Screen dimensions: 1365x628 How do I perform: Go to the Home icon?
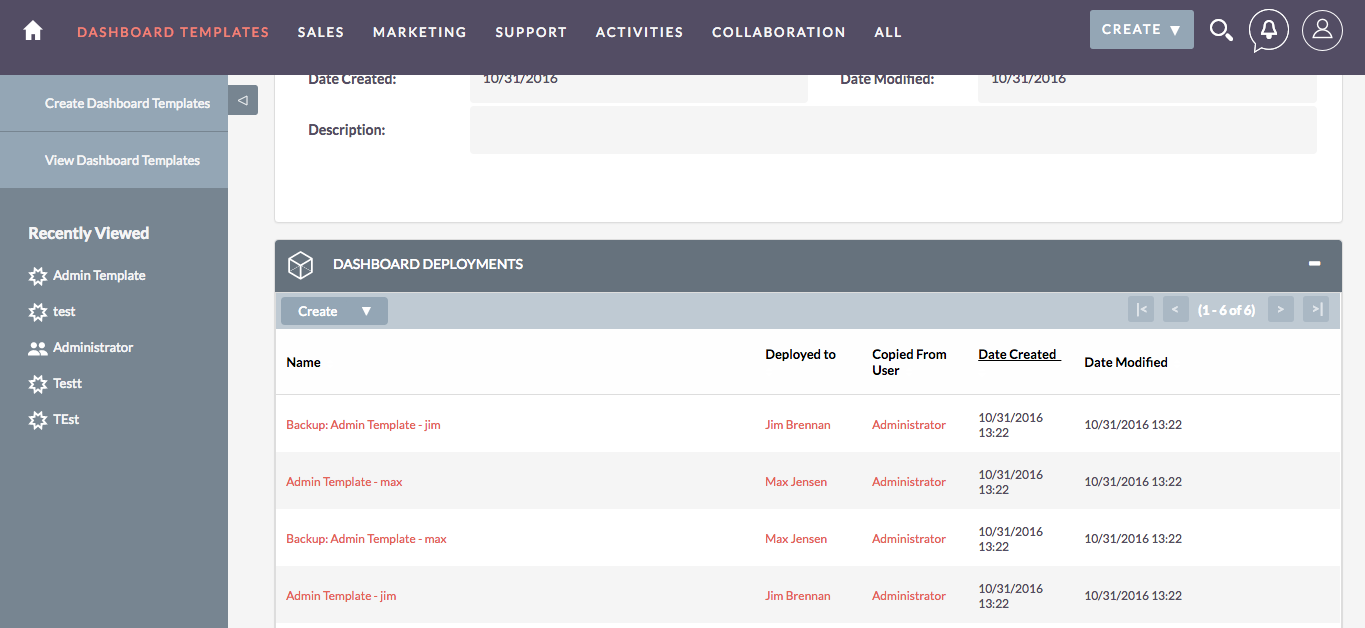tap(33, 31)
